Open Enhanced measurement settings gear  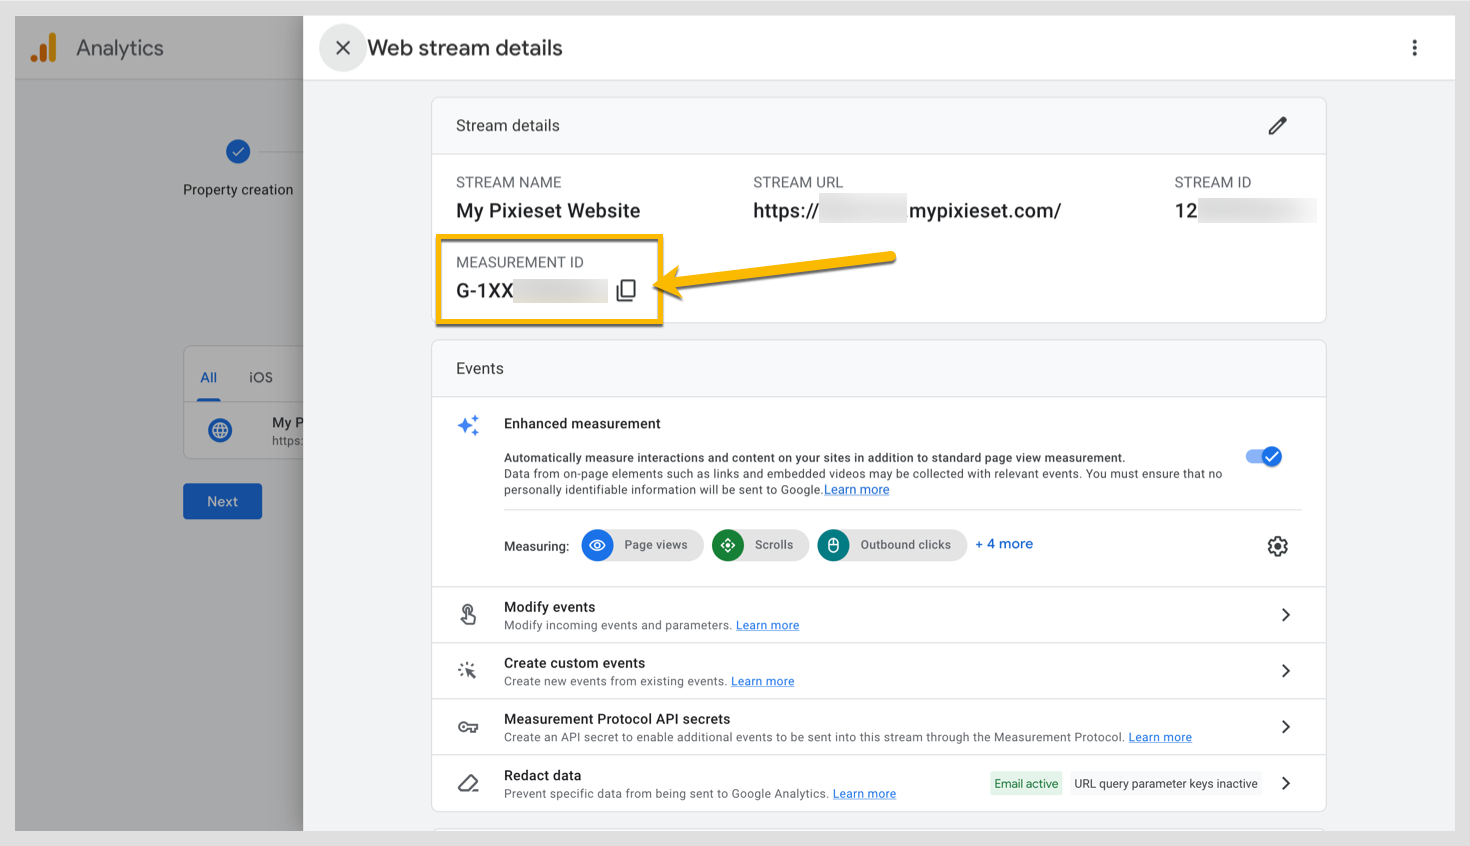1277,546
